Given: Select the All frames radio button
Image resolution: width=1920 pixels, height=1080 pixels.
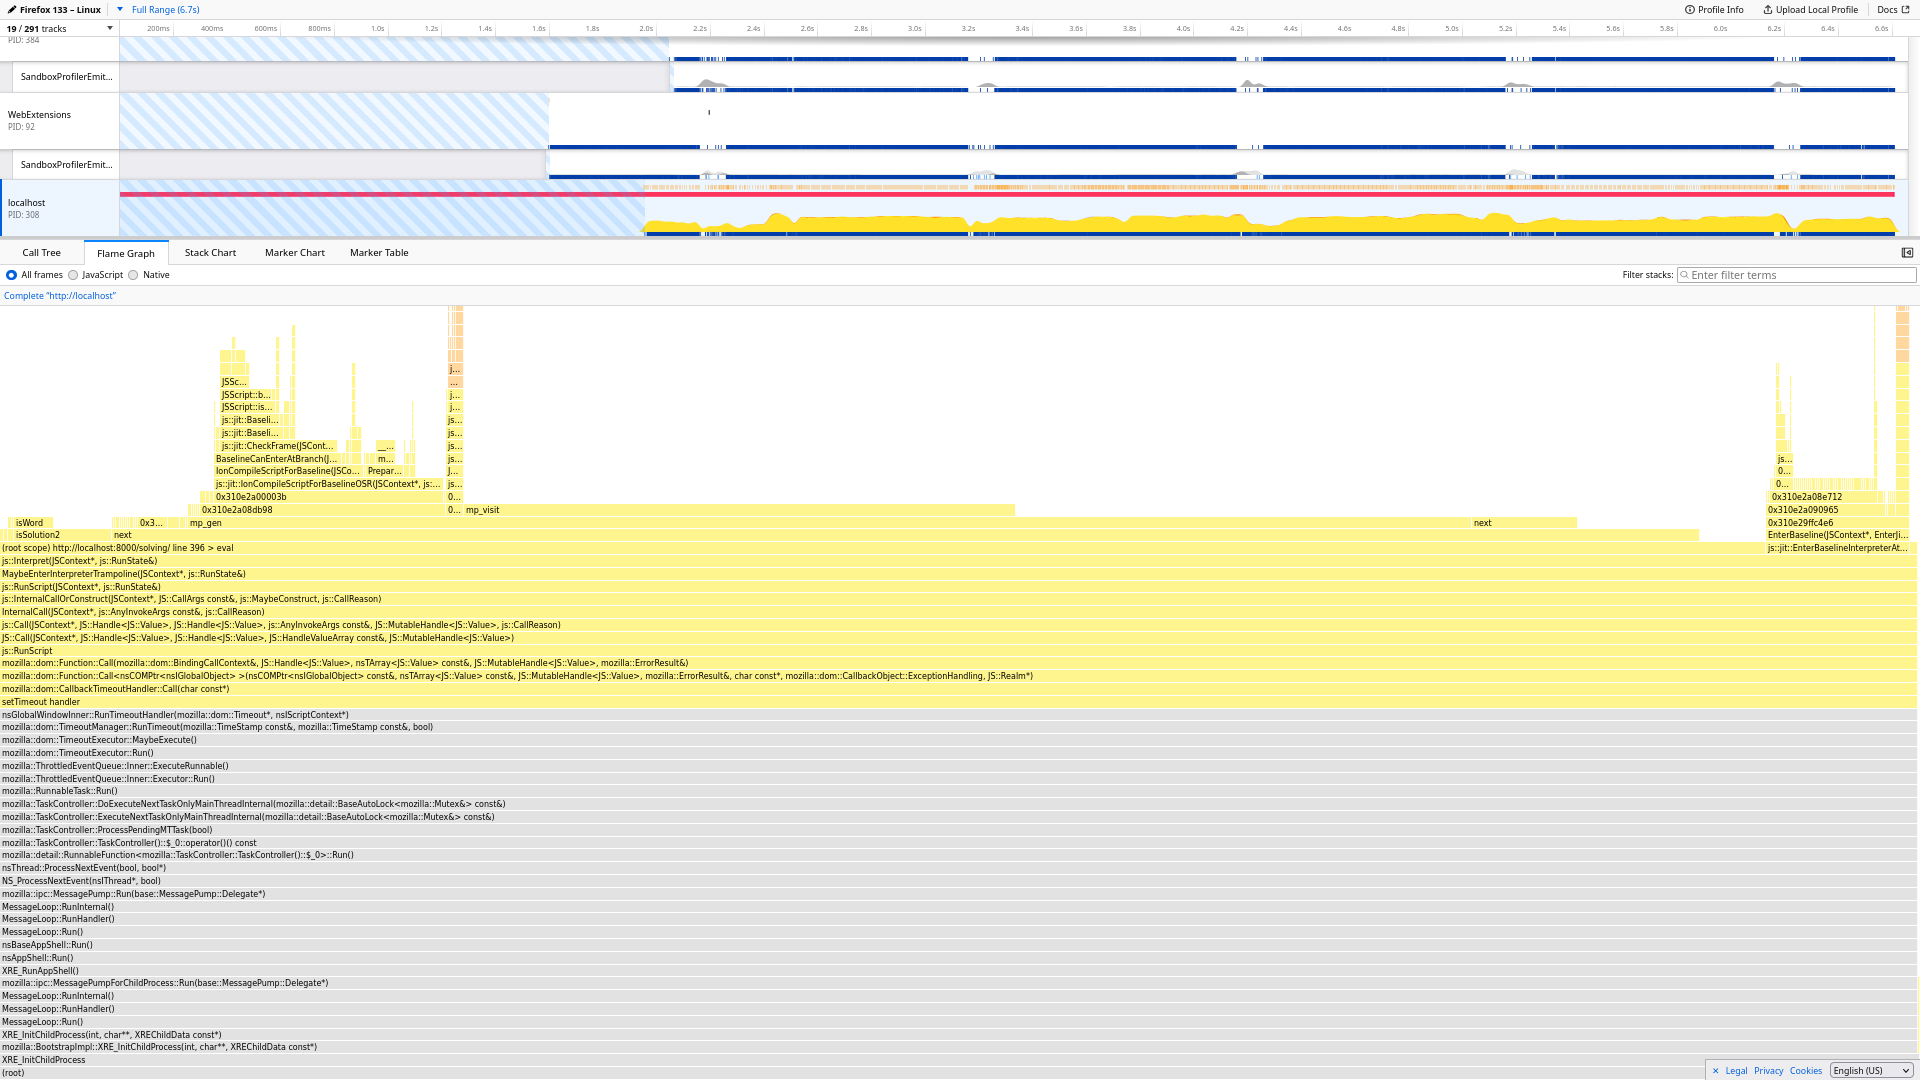Looking at the screenshot, I should tap(12, 275).
